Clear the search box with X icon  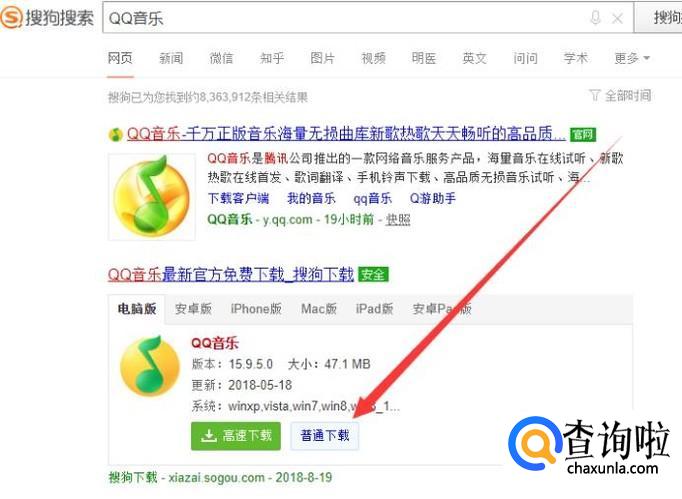(617, 18)
